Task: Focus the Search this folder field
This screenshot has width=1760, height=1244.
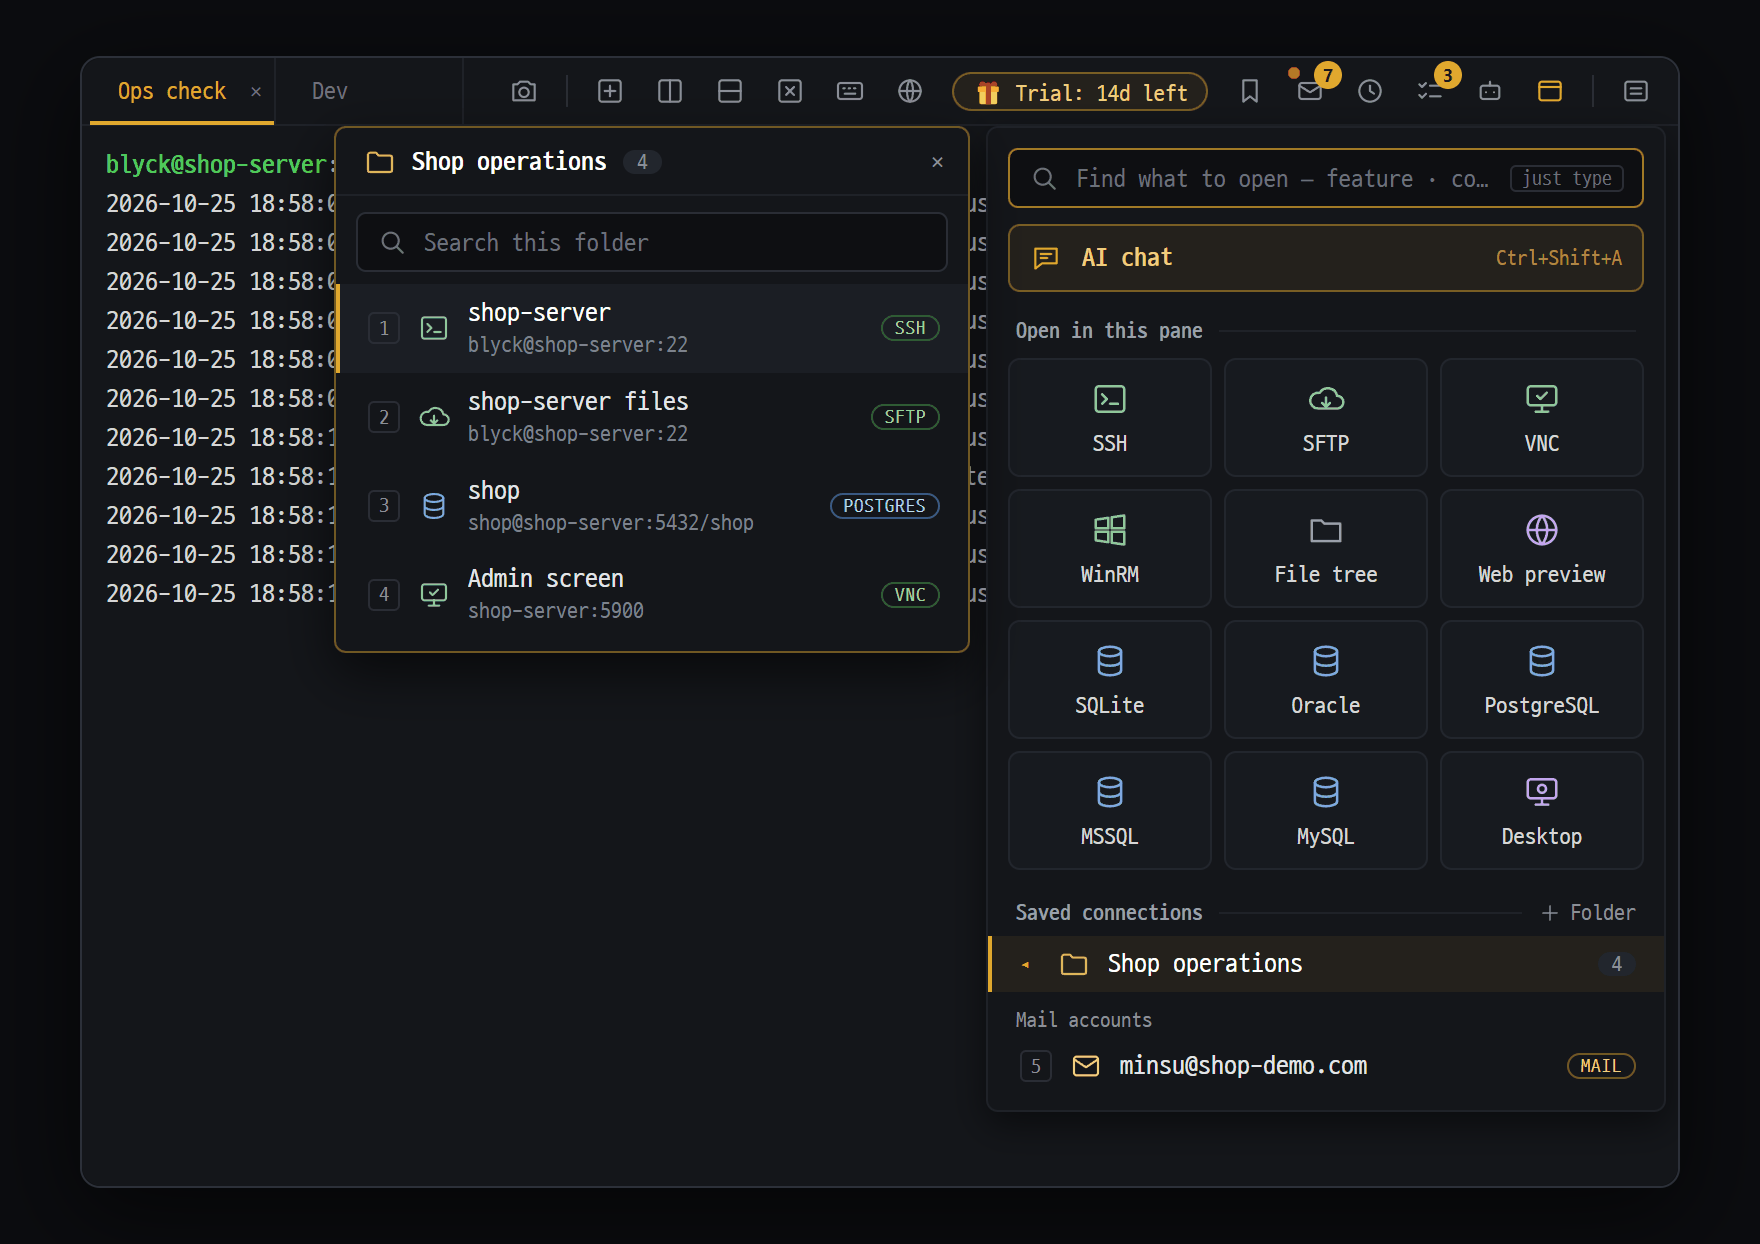Action: [x=652, y=242]
